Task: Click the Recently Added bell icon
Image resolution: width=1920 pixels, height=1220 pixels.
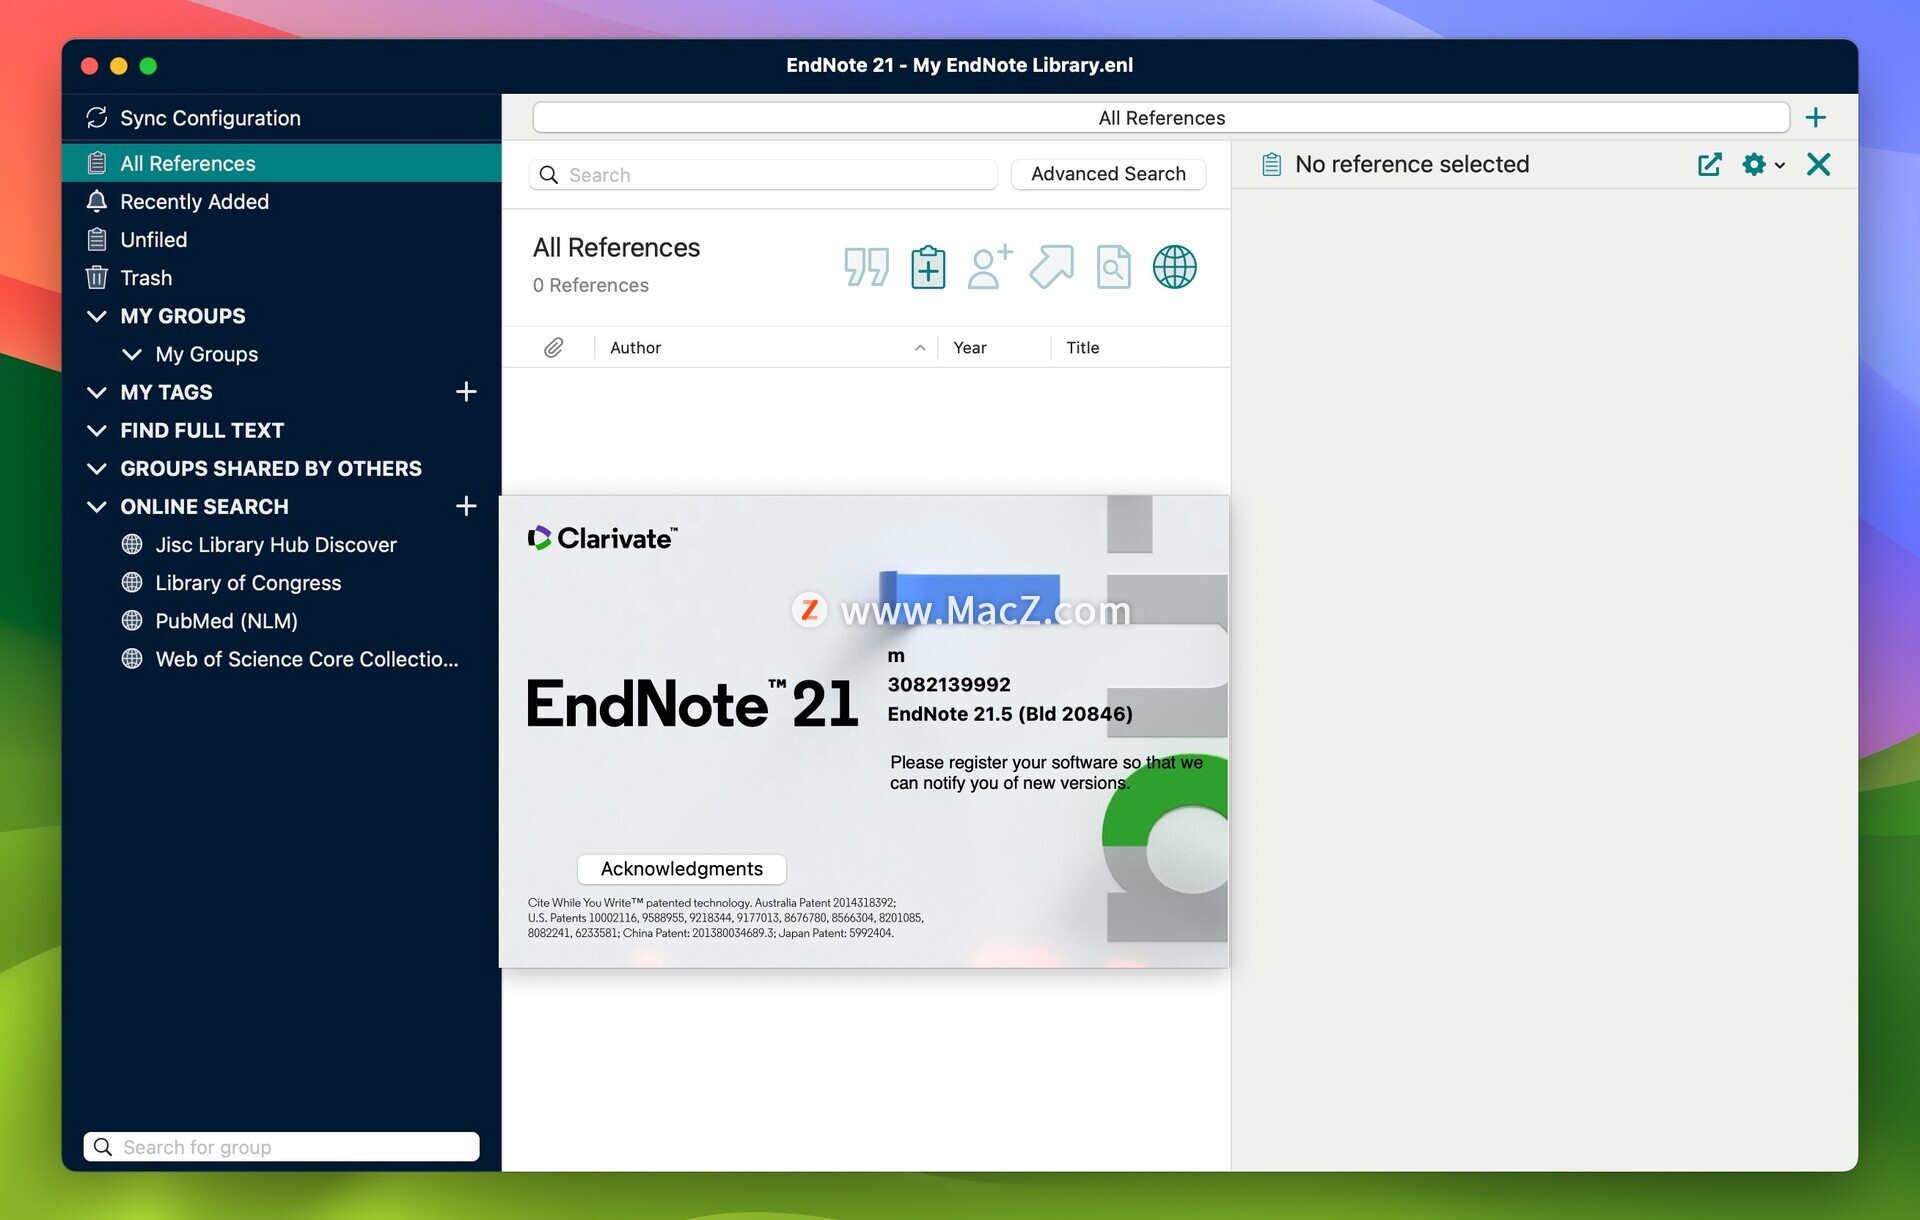Action: 97,201
